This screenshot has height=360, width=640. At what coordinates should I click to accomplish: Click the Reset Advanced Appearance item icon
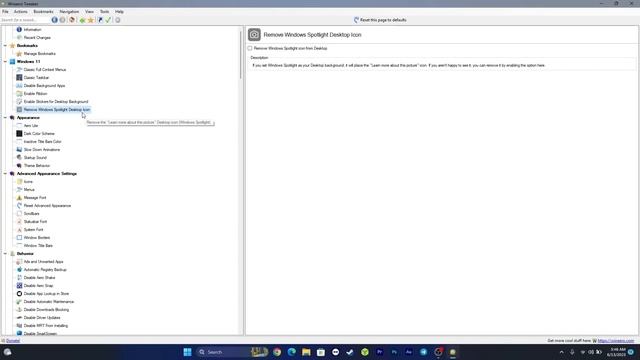pos(19,206)
